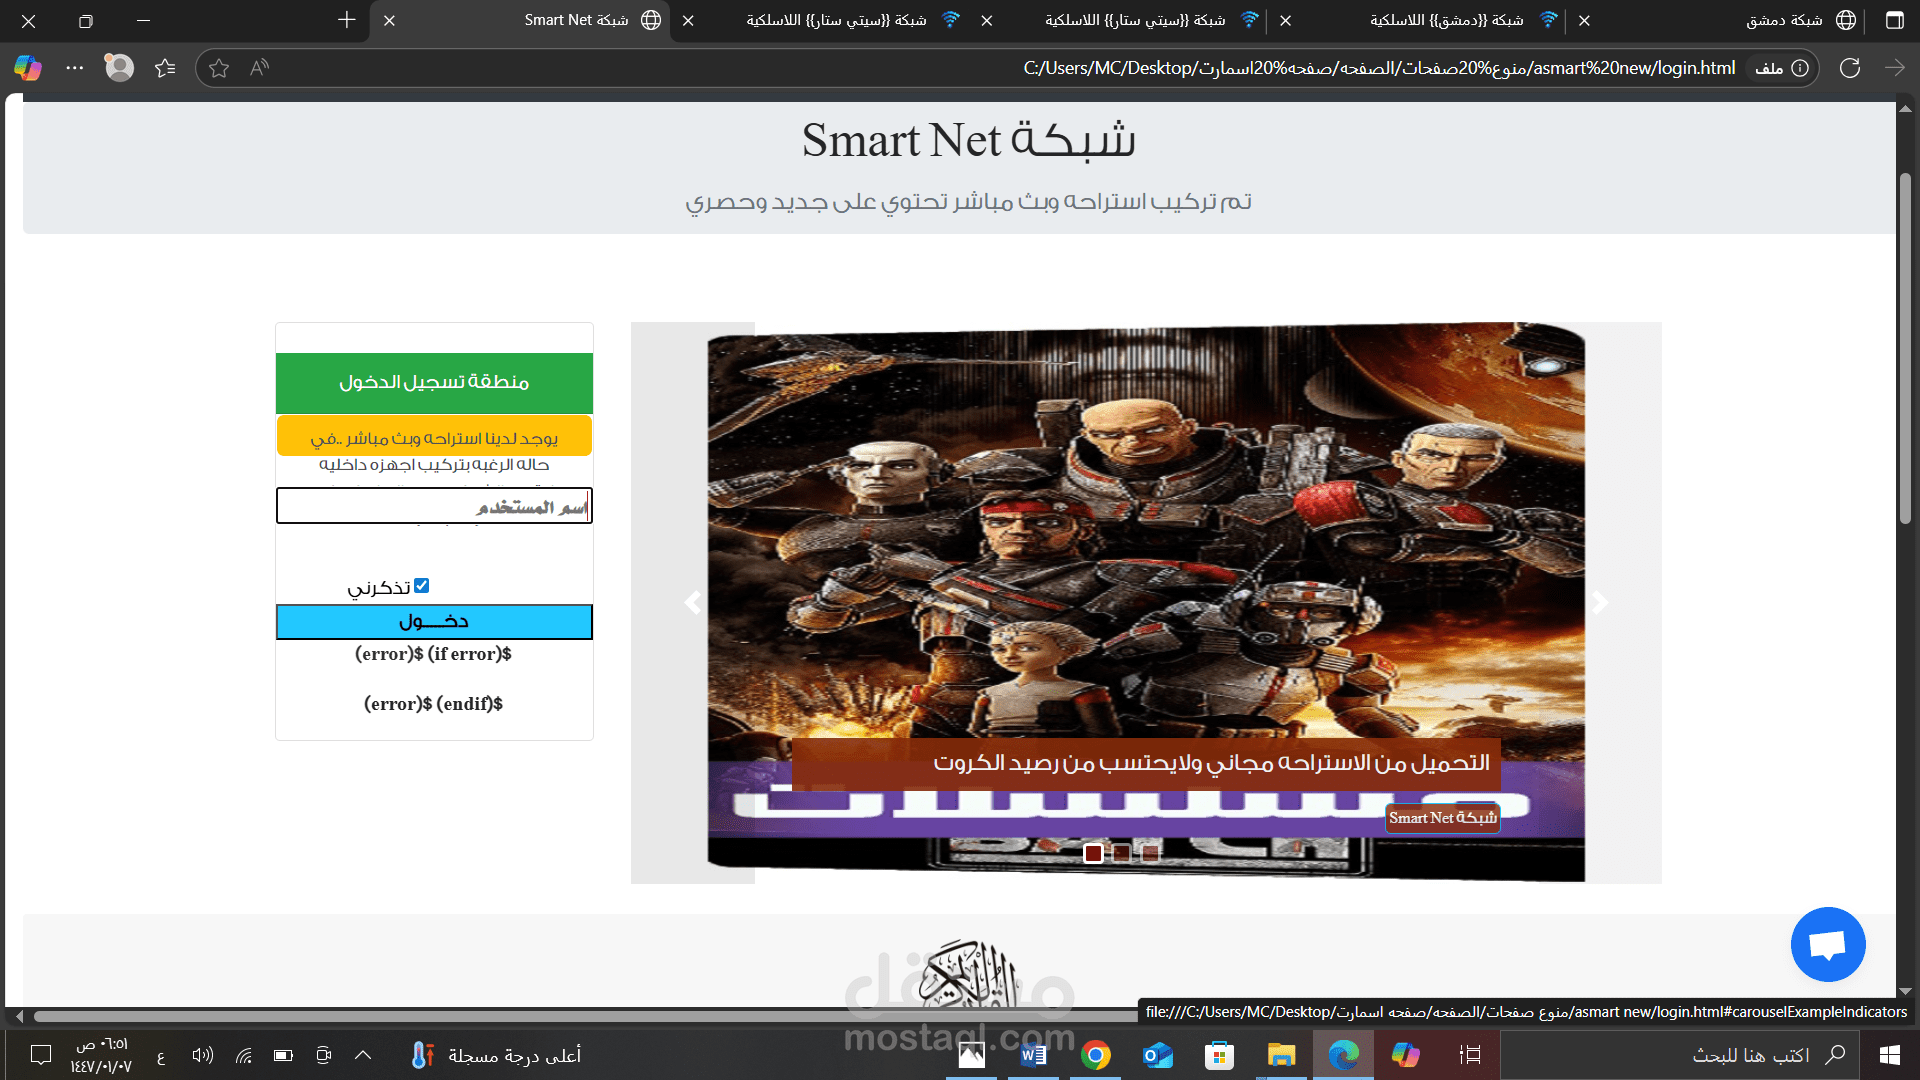1920x1080 pixels.
Task: Add this page to favorites with the star icon
Action: [219, 68]
